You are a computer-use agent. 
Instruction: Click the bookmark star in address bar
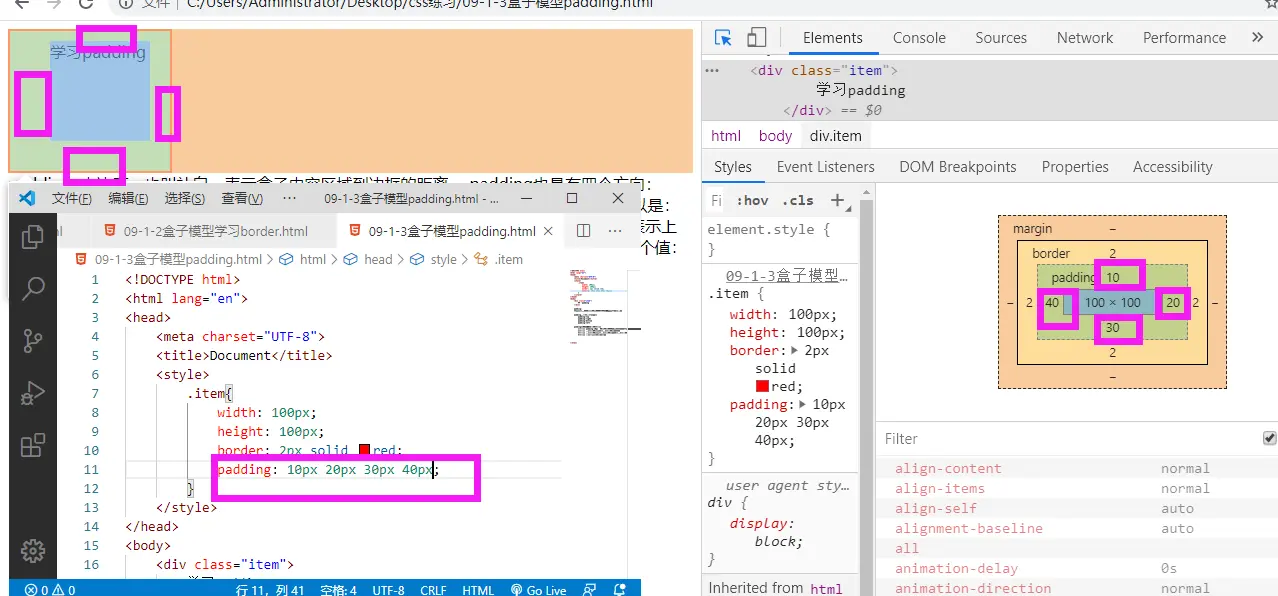tap(1271, 4)
